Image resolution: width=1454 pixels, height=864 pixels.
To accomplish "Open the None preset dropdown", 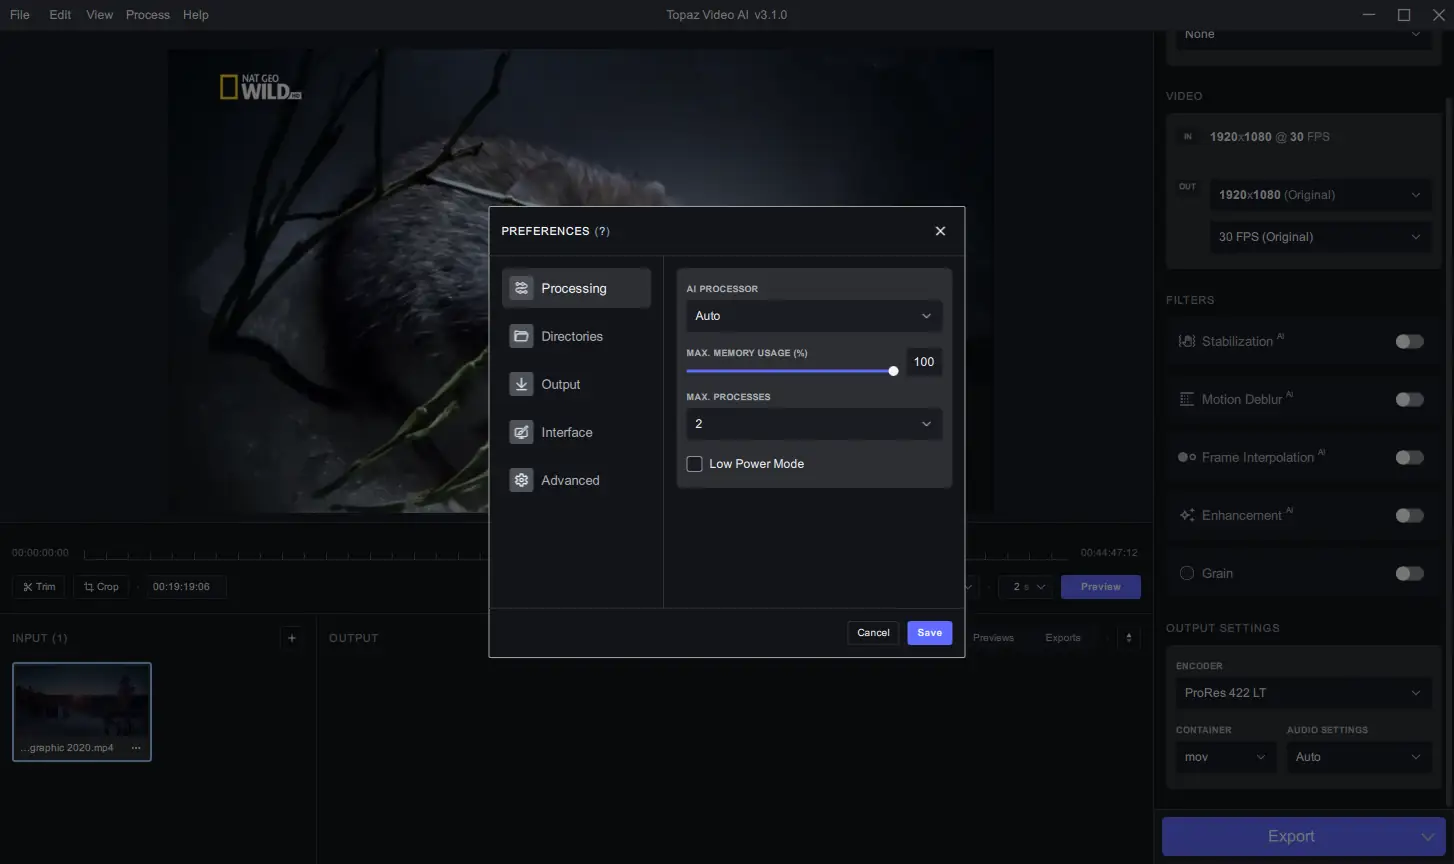I will [1303, 34].
